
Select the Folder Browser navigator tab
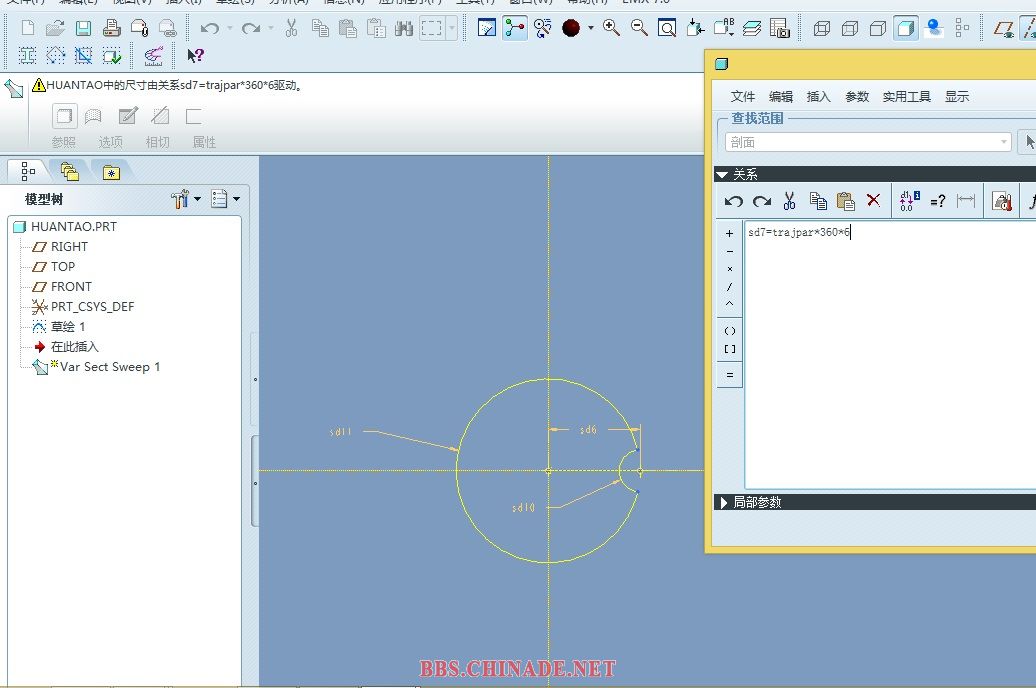click(70, 172)
